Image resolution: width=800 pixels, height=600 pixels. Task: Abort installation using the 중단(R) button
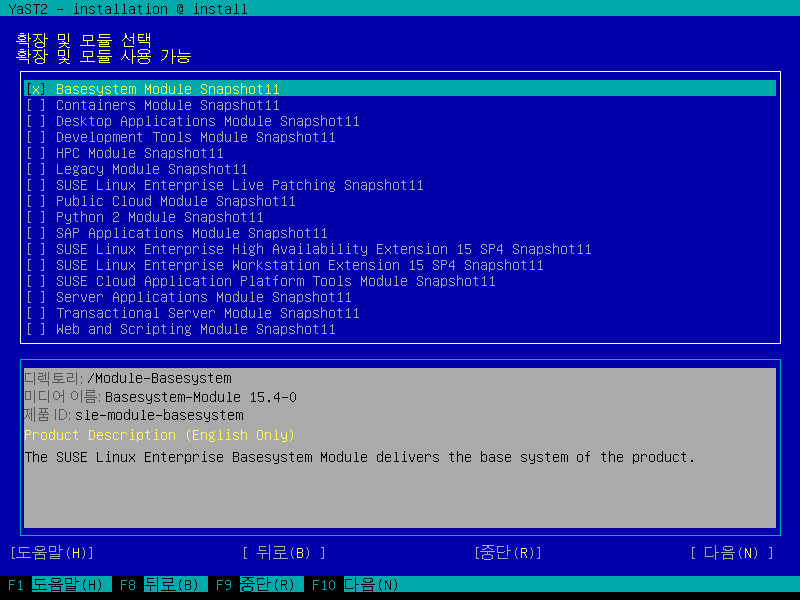tap(508, 553)
